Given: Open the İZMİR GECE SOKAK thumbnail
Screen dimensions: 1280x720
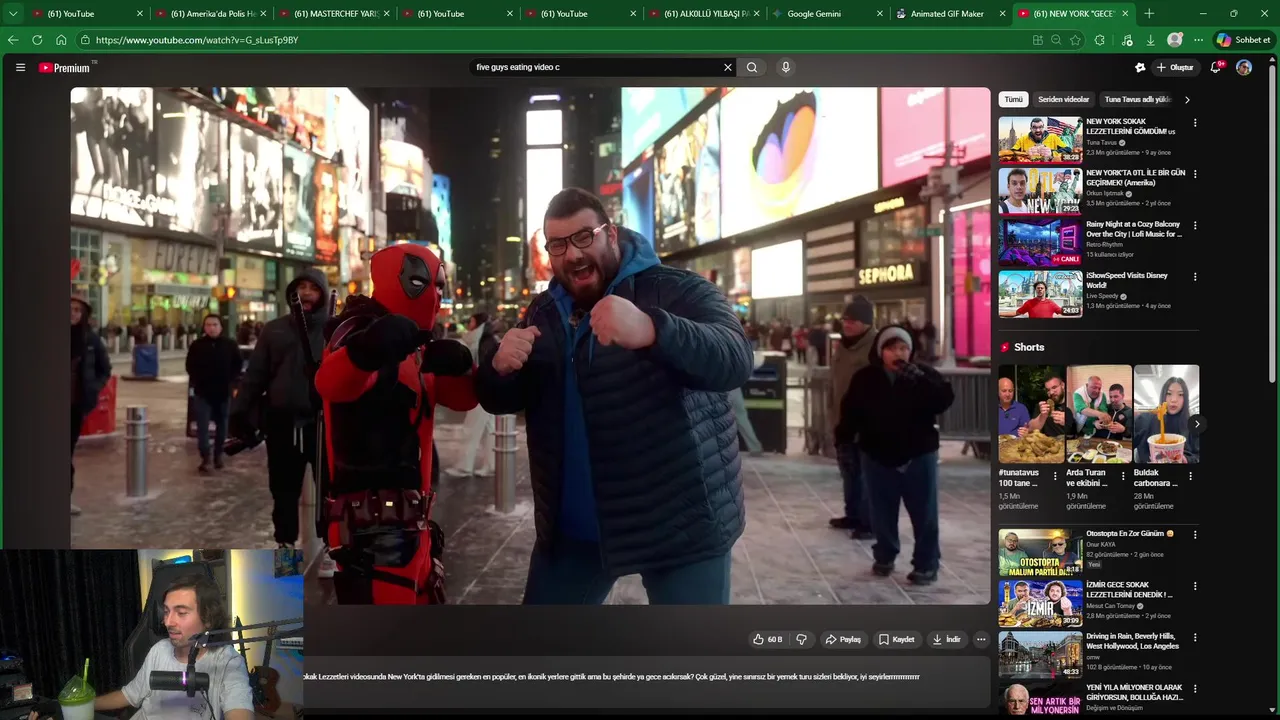Looking at the screenshot, I should pos(1040,603).
